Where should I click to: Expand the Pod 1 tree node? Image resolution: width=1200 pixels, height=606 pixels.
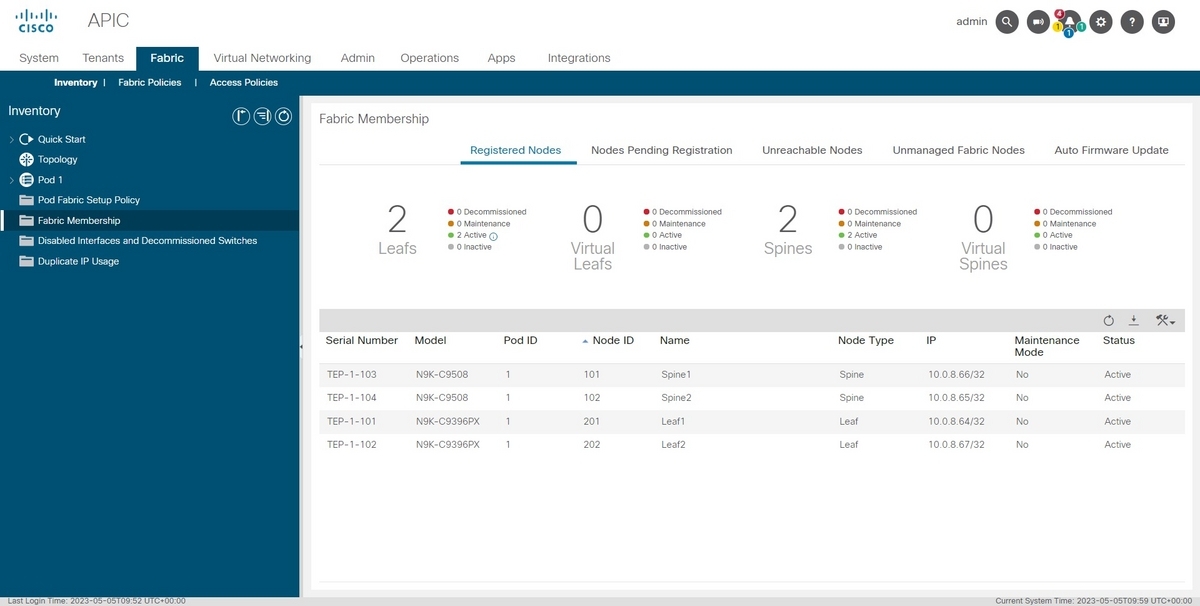(11, 179)
